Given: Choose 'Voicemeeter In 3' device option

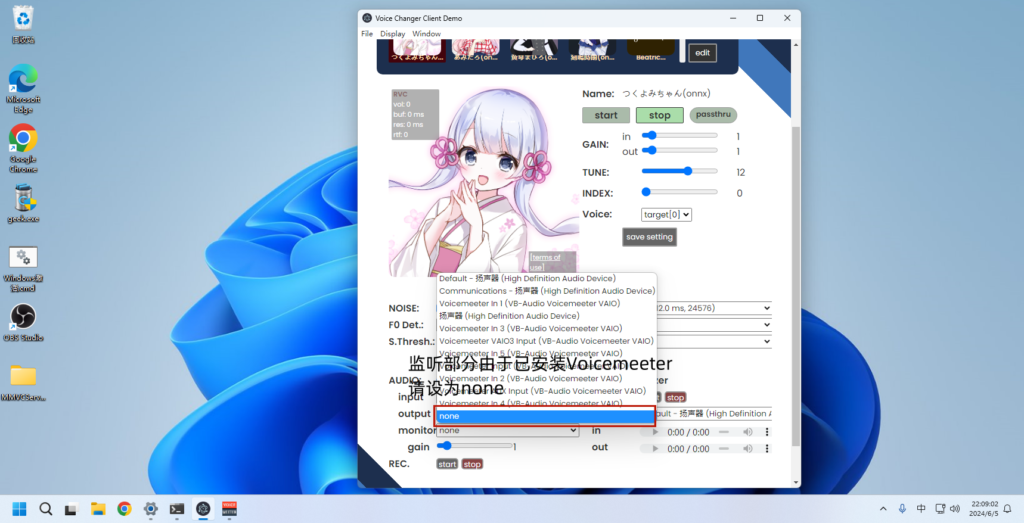Looking at the screenshot, I should tap(545, 328).
